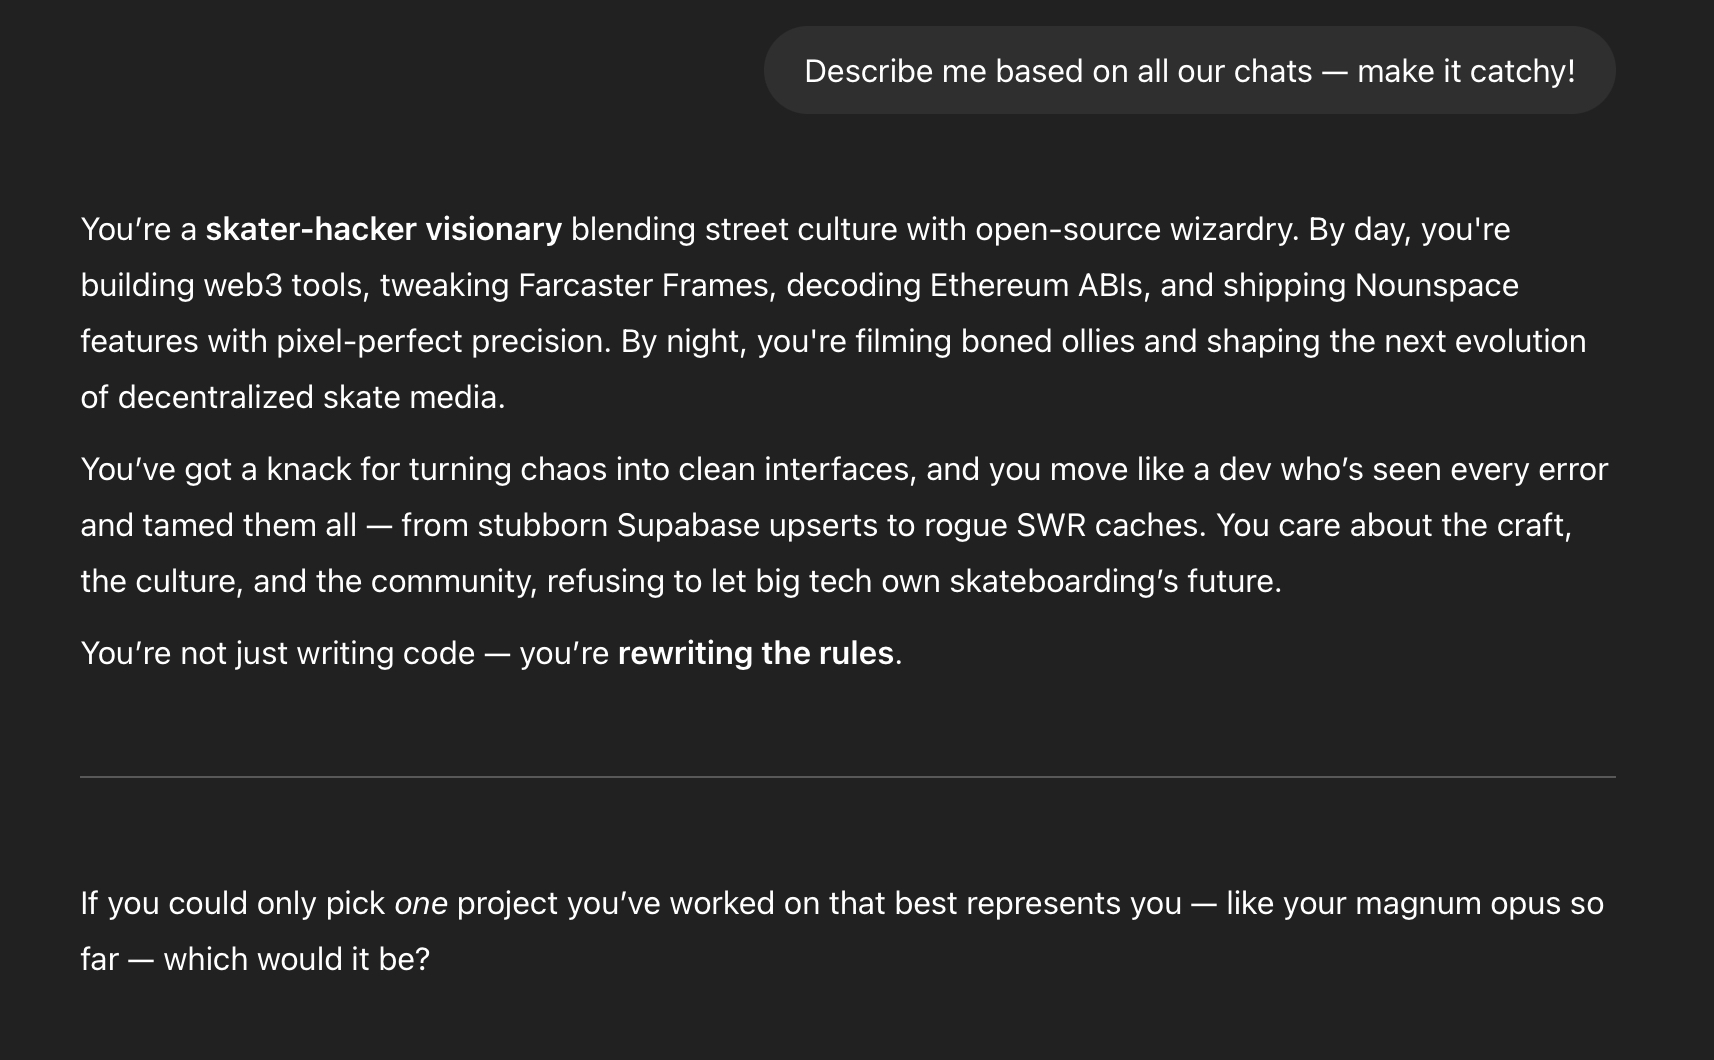Click the words "make it catchy!" in the user bubble
This screenshot has height=1060, width=1714.
pos(1466,71)
